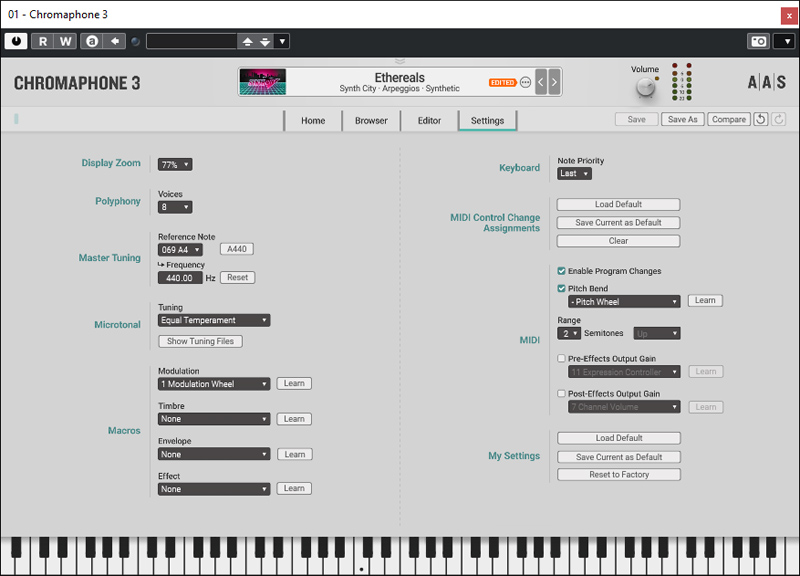The width and height of the screenshot is (800, 576).
Task: Toggle the Write automation (W) button
Action: [65, 41]
